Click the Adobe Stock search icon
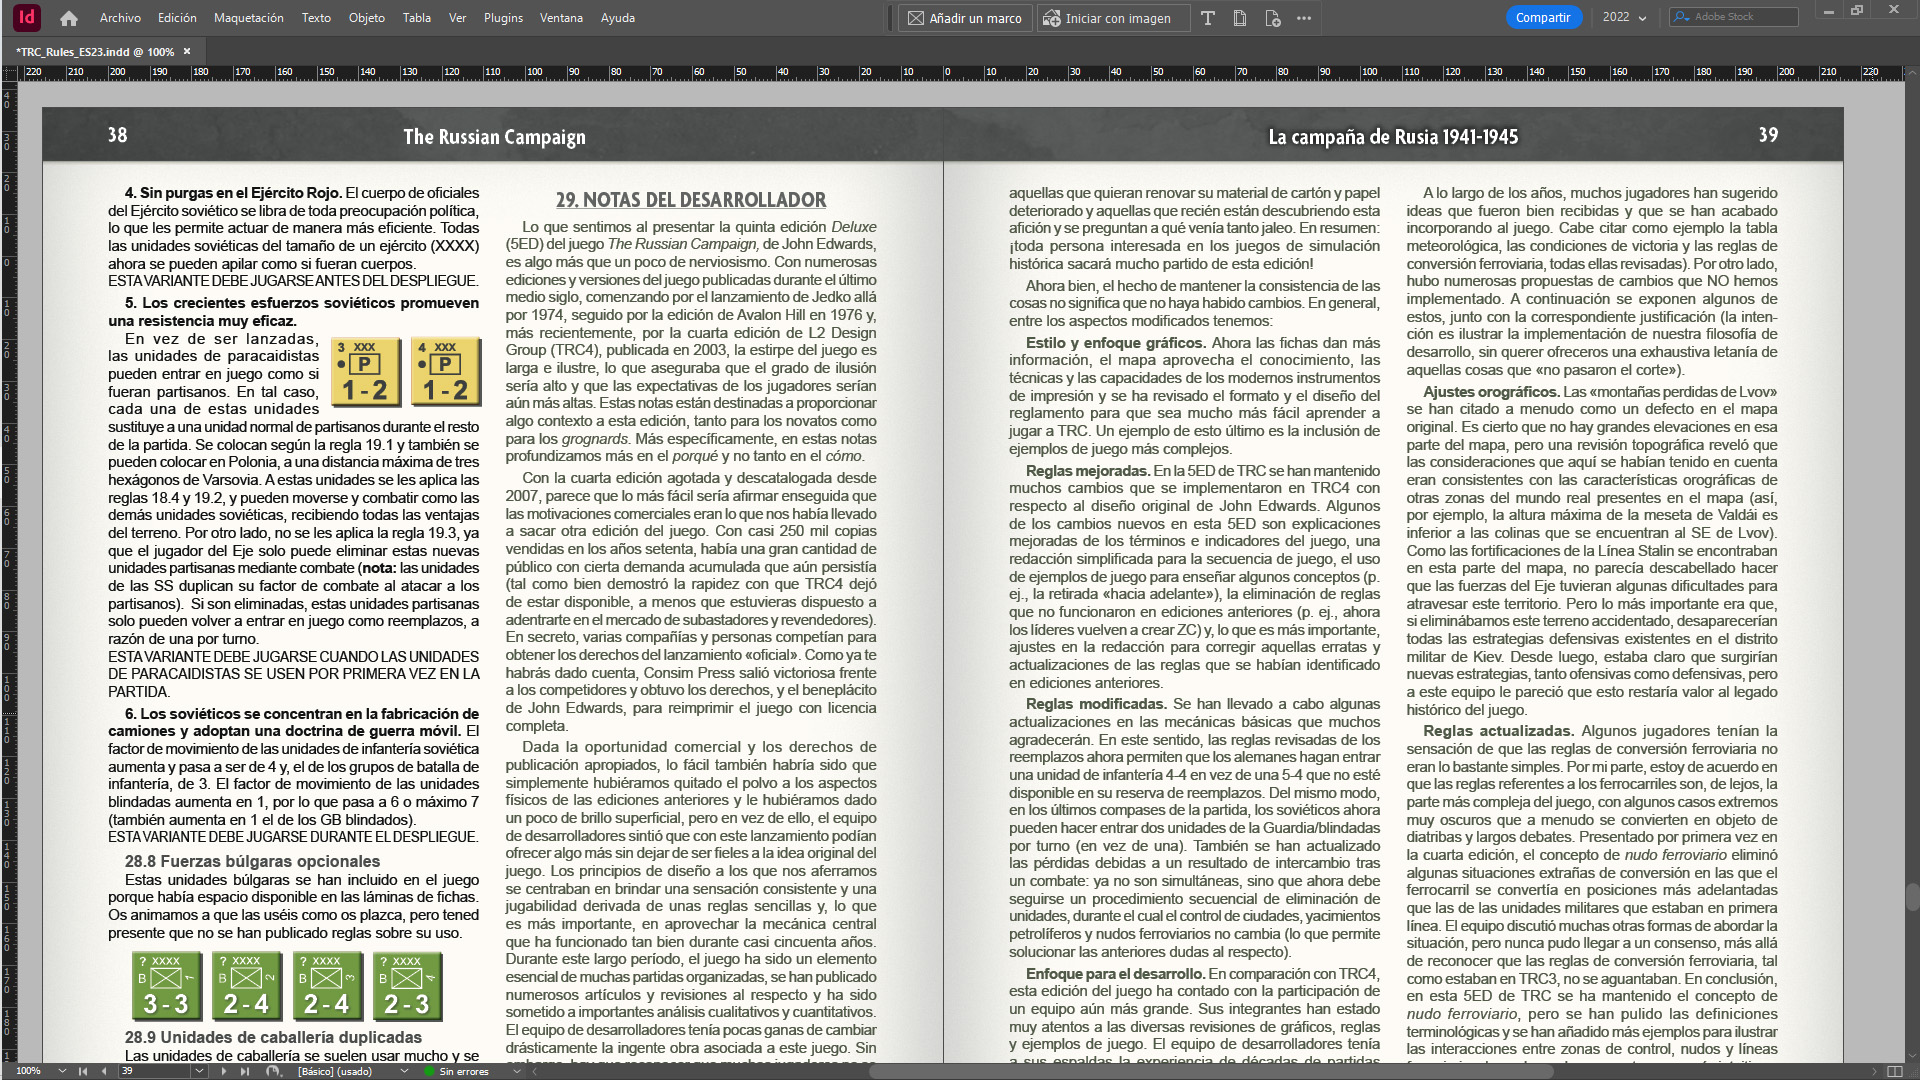1920x1080 pixels. tap(1682, 17)
